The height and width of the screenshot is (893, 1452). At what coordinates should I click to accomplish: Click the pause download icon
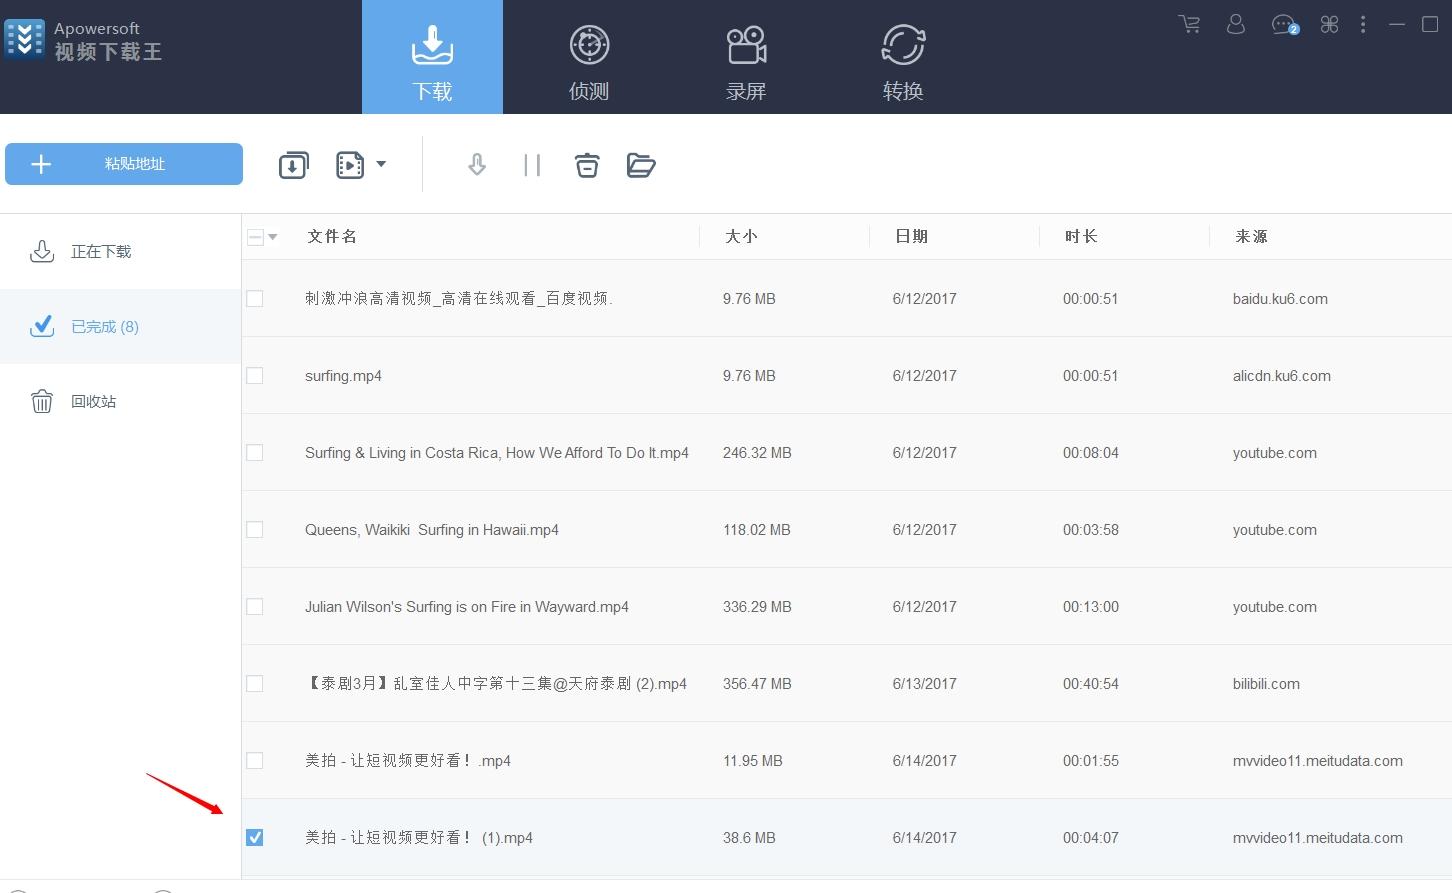tap(532, 165)
